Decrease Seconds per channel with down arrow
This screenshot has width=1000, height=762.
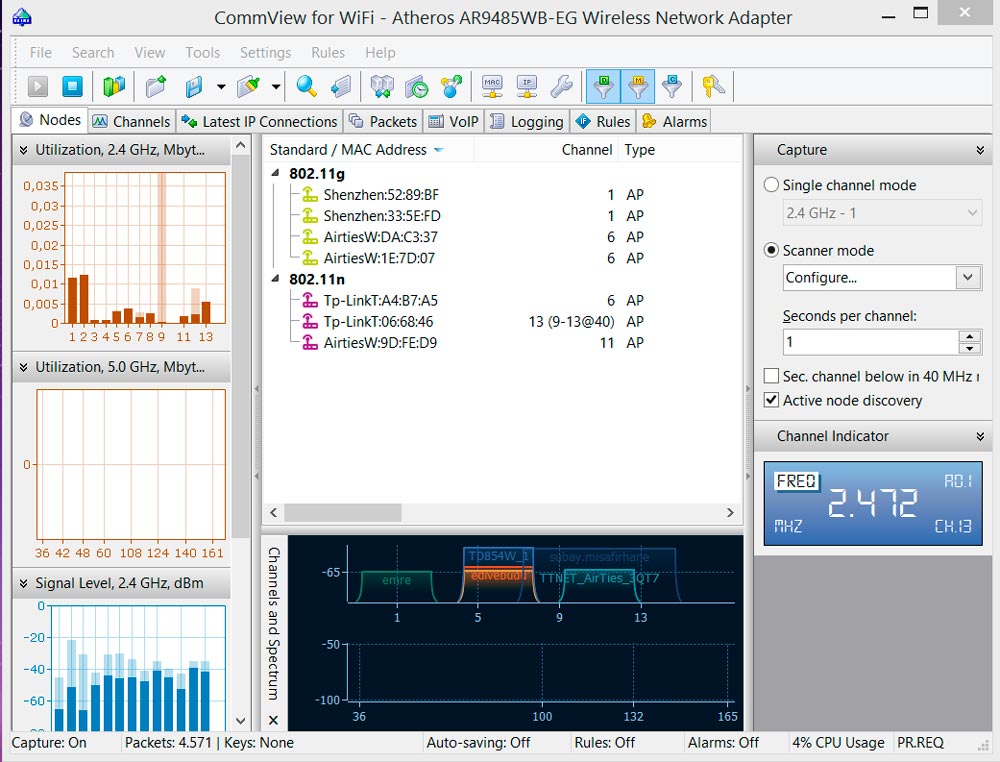click(x=969, y=348)
